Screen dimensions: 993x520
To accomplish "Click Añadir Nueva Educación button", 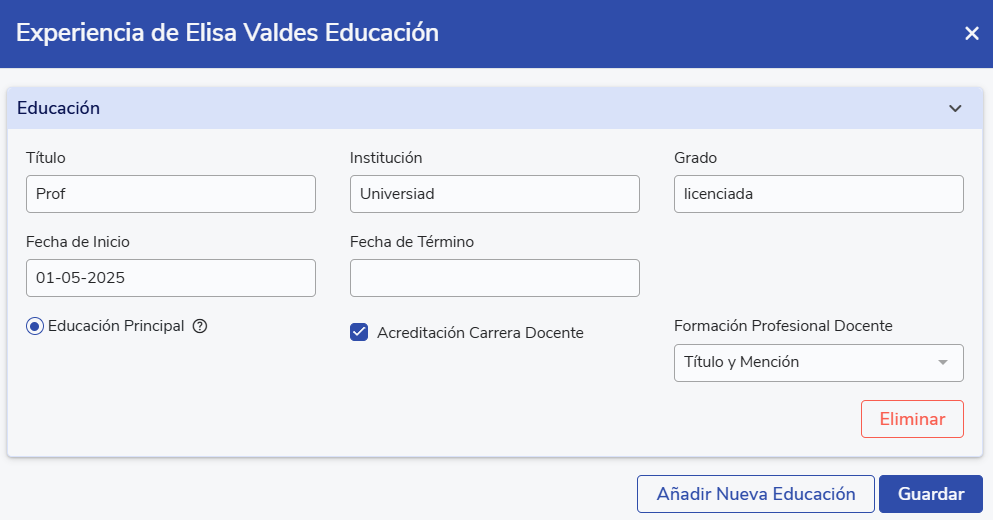I will point(755,494).
